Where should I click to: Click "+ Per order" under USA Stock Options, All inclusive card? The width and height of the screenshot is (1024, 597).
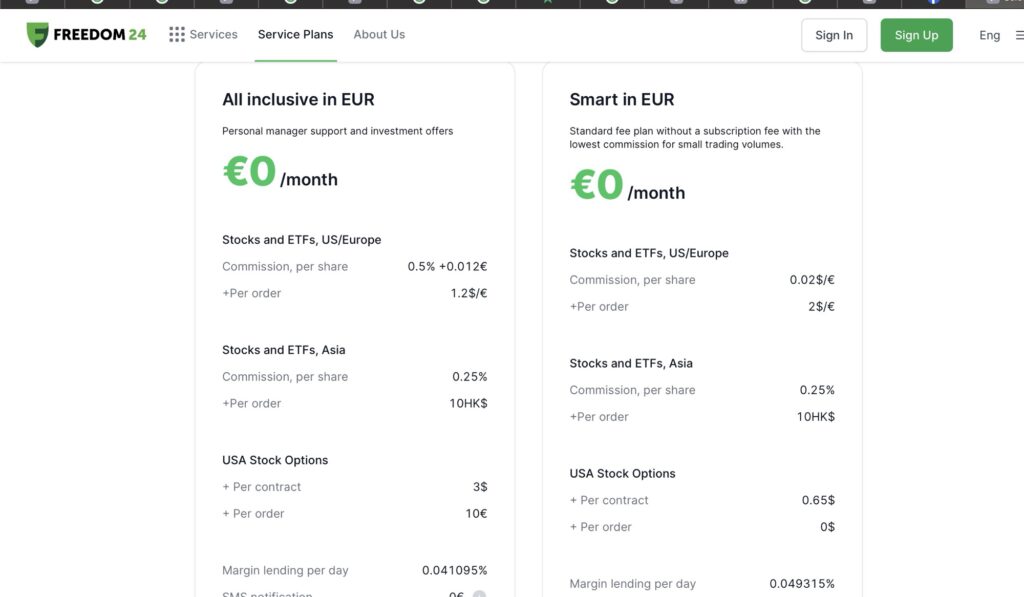(x=253, y=514)
